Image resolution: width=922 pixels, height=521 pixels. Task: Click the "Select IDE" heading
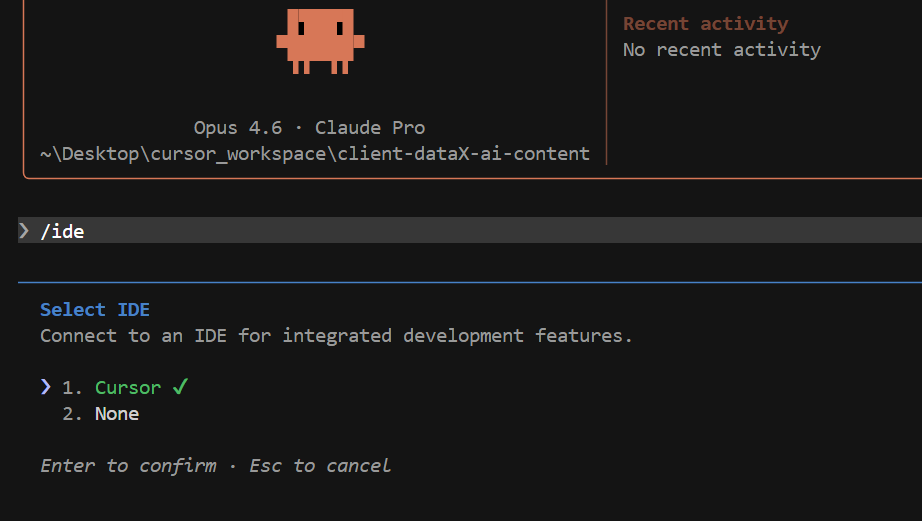tap(95, 309)
